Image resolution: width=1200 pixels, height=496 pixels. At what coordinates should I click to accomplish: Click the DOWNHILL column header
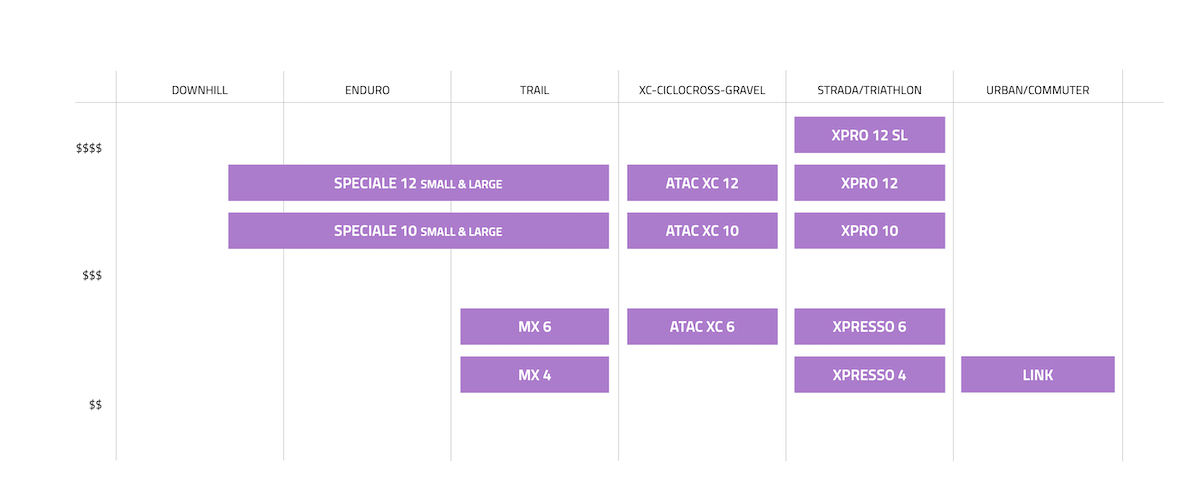pos(200,90)
